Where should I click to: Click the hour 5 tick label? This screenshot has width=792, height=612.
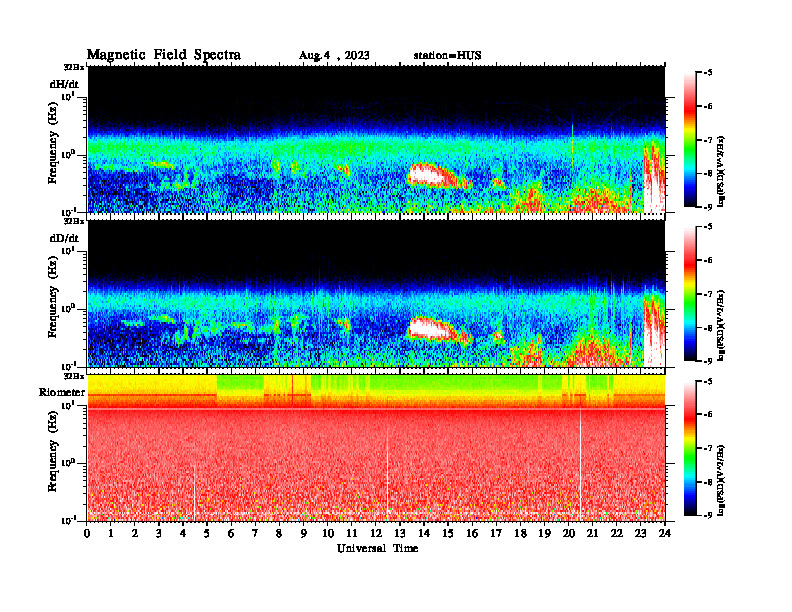point(207,533)
